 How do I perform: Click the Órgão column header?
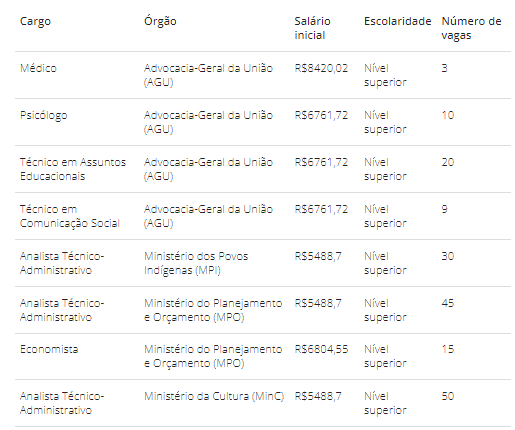point(160,21)
